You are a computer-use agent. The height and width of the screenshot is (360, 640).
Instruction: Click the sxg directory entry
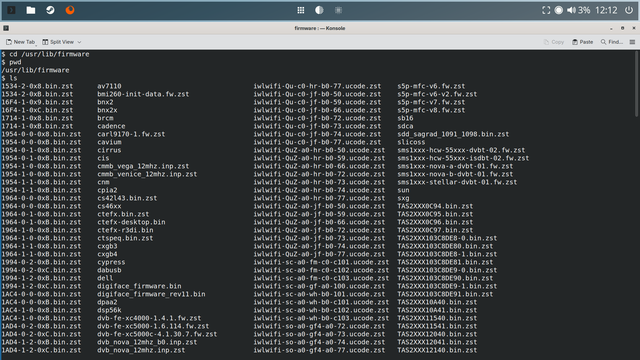[403, 198]
